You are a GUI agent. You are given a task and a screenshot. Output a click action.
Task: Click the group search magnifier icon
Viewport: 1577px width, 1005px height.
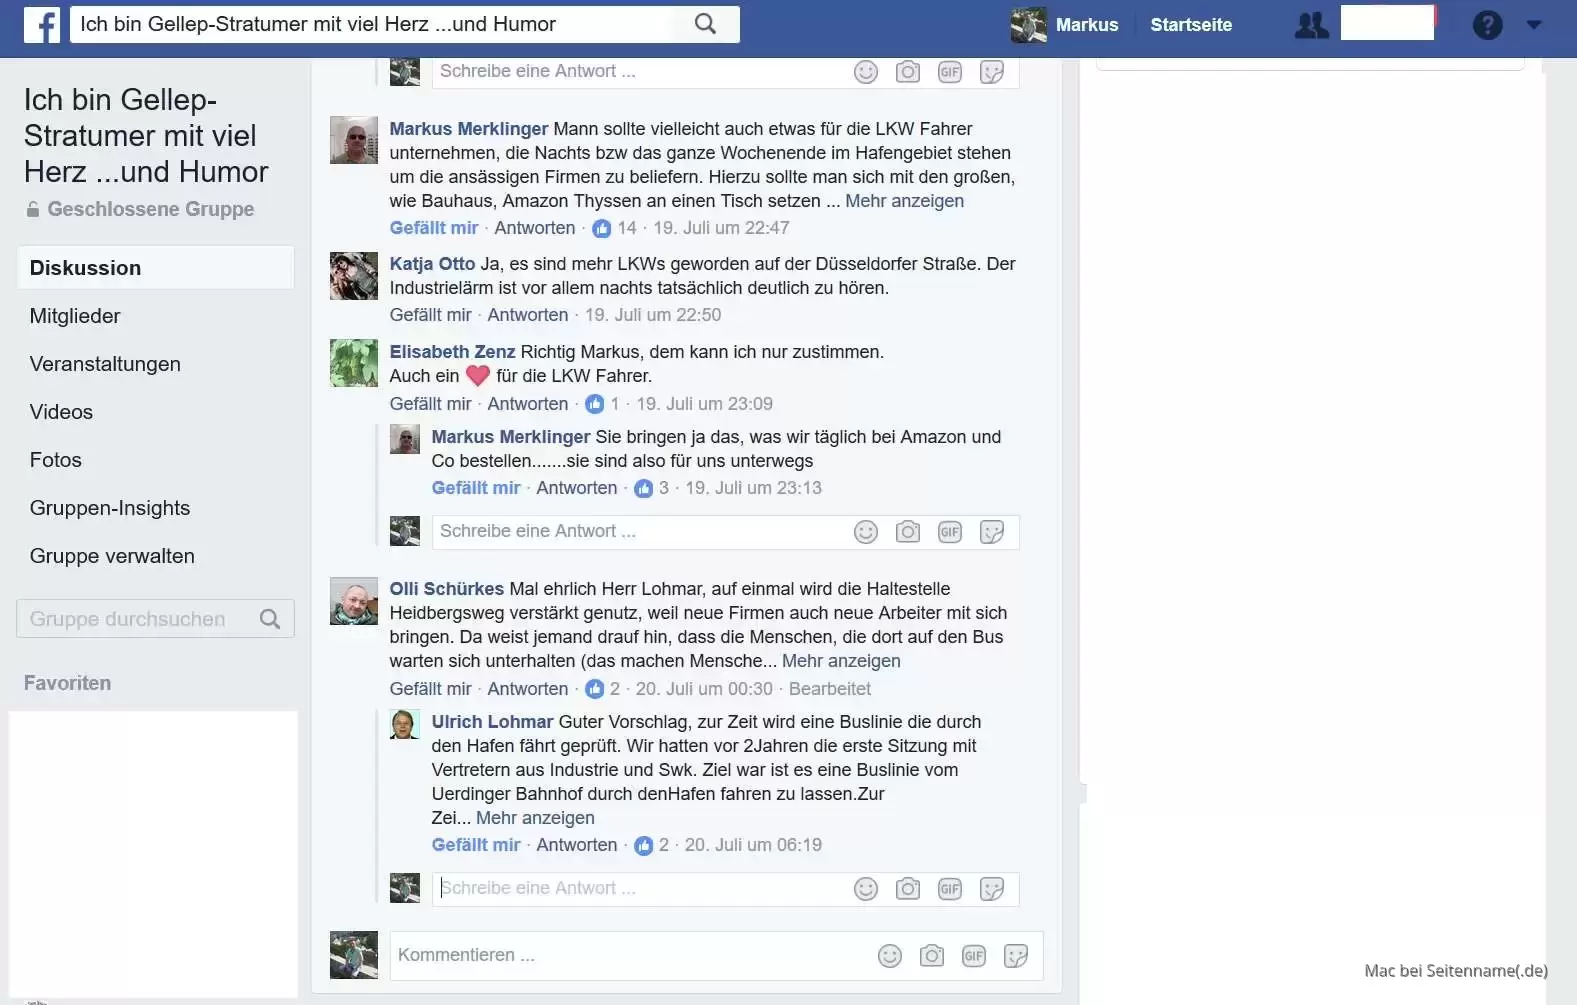pyautogui.click(x=270, y=619)
